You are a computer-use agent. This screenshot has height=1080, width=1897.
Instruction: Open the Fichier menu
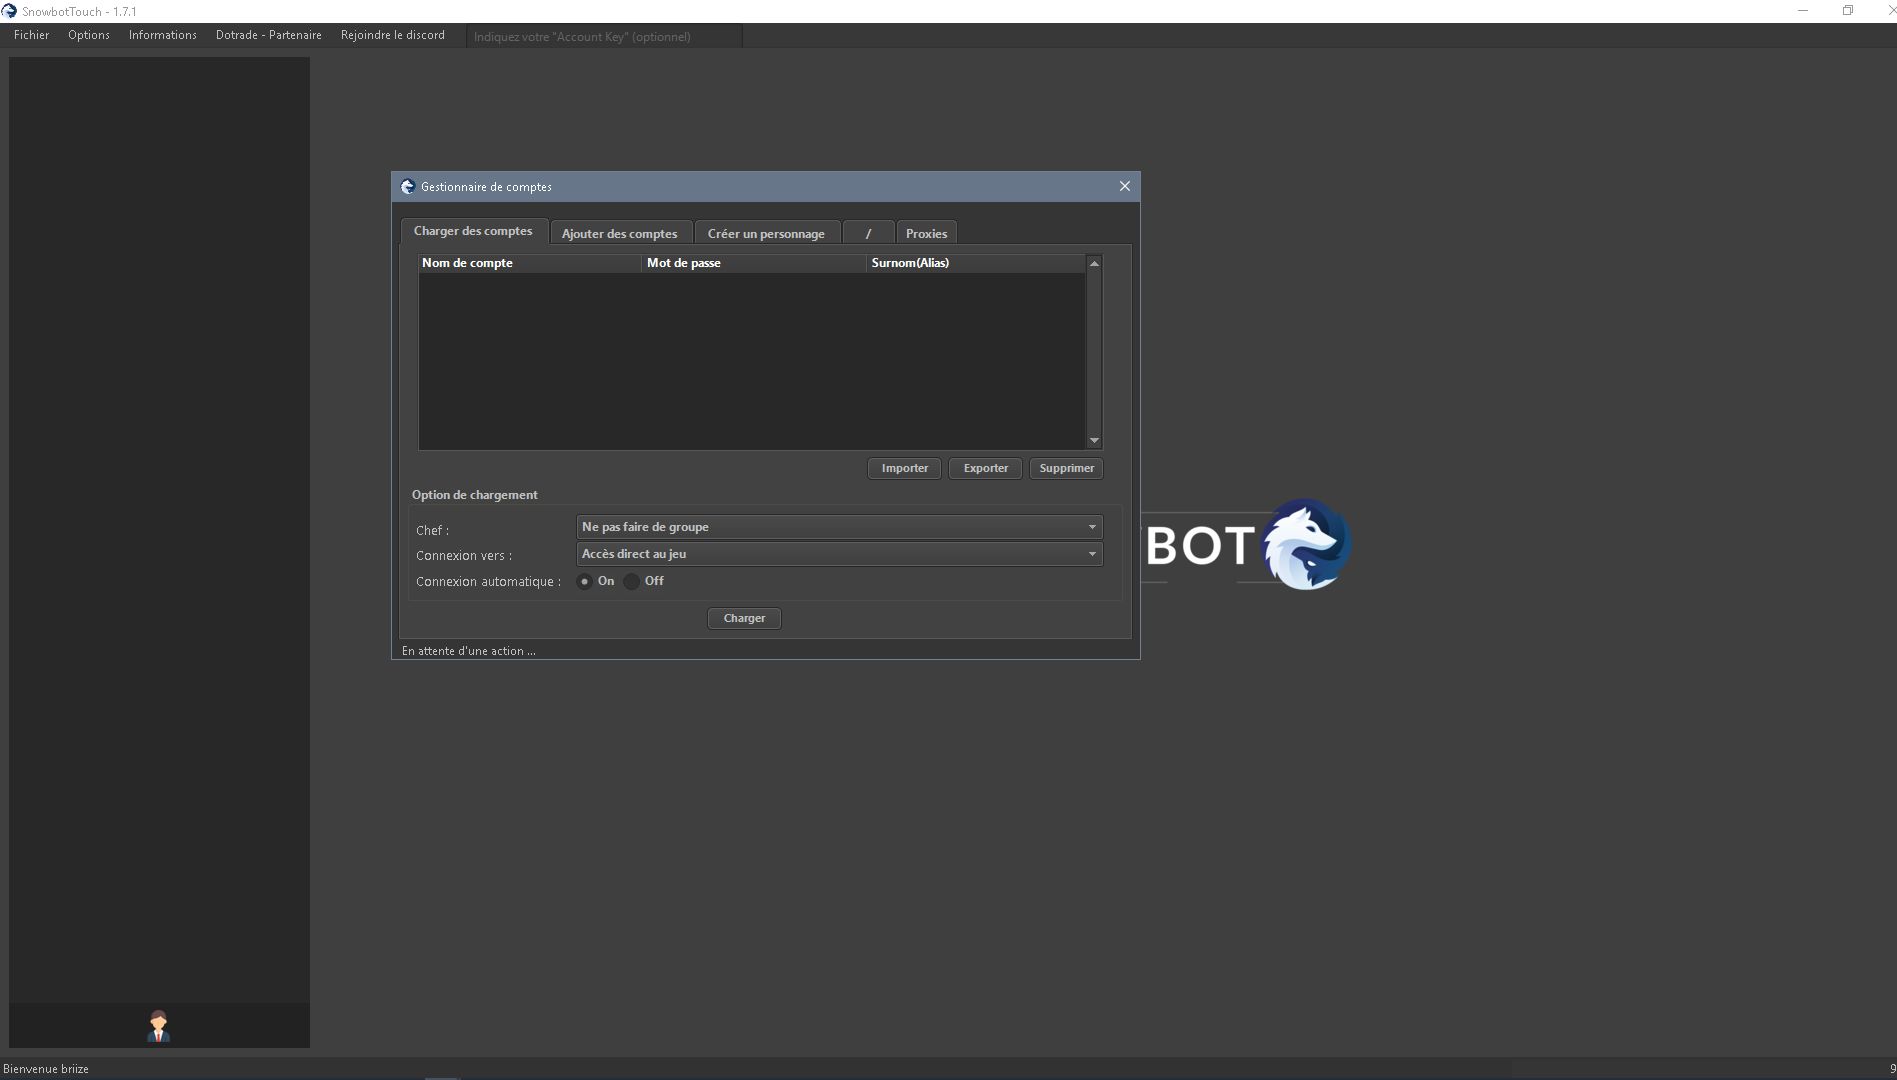32,35
